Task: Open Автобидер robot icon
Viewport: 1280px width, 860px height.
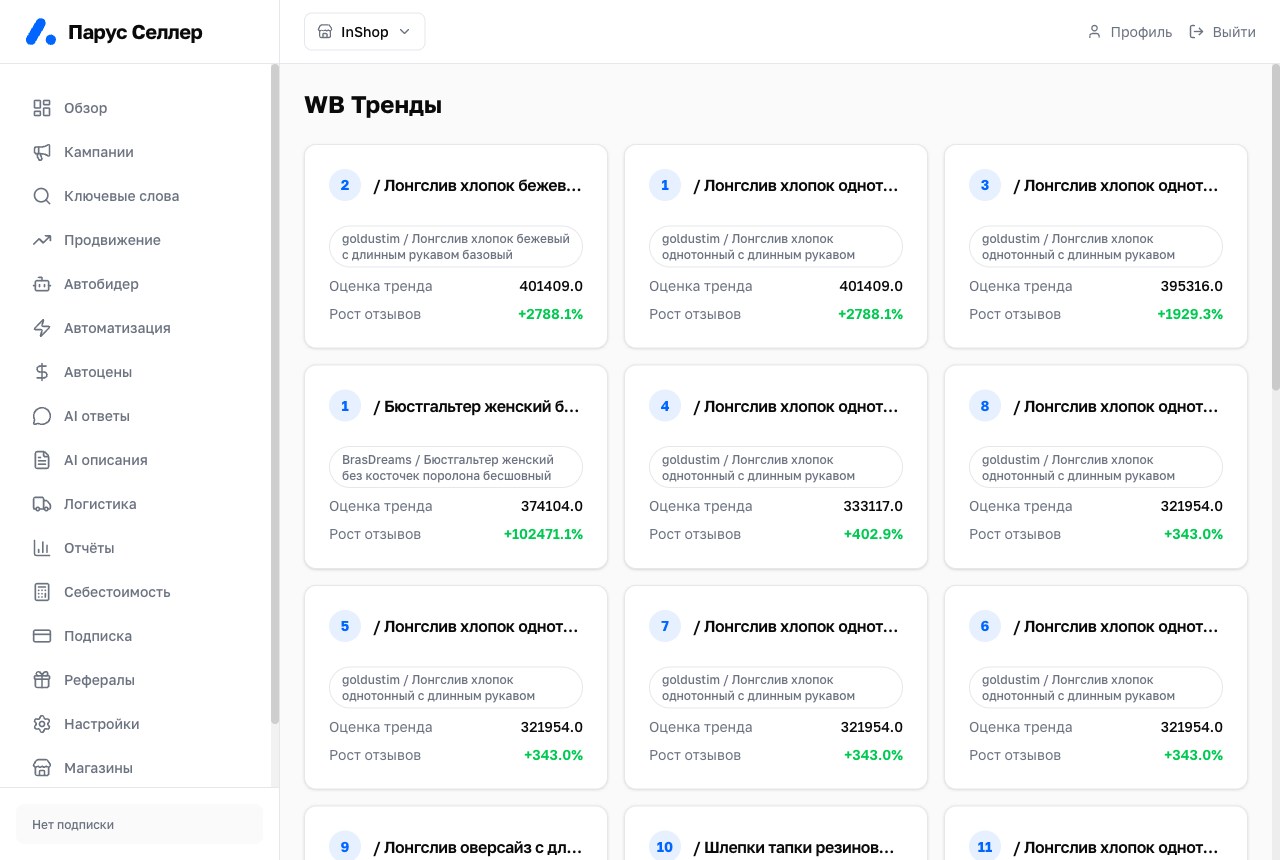Action: click(42, 284)
